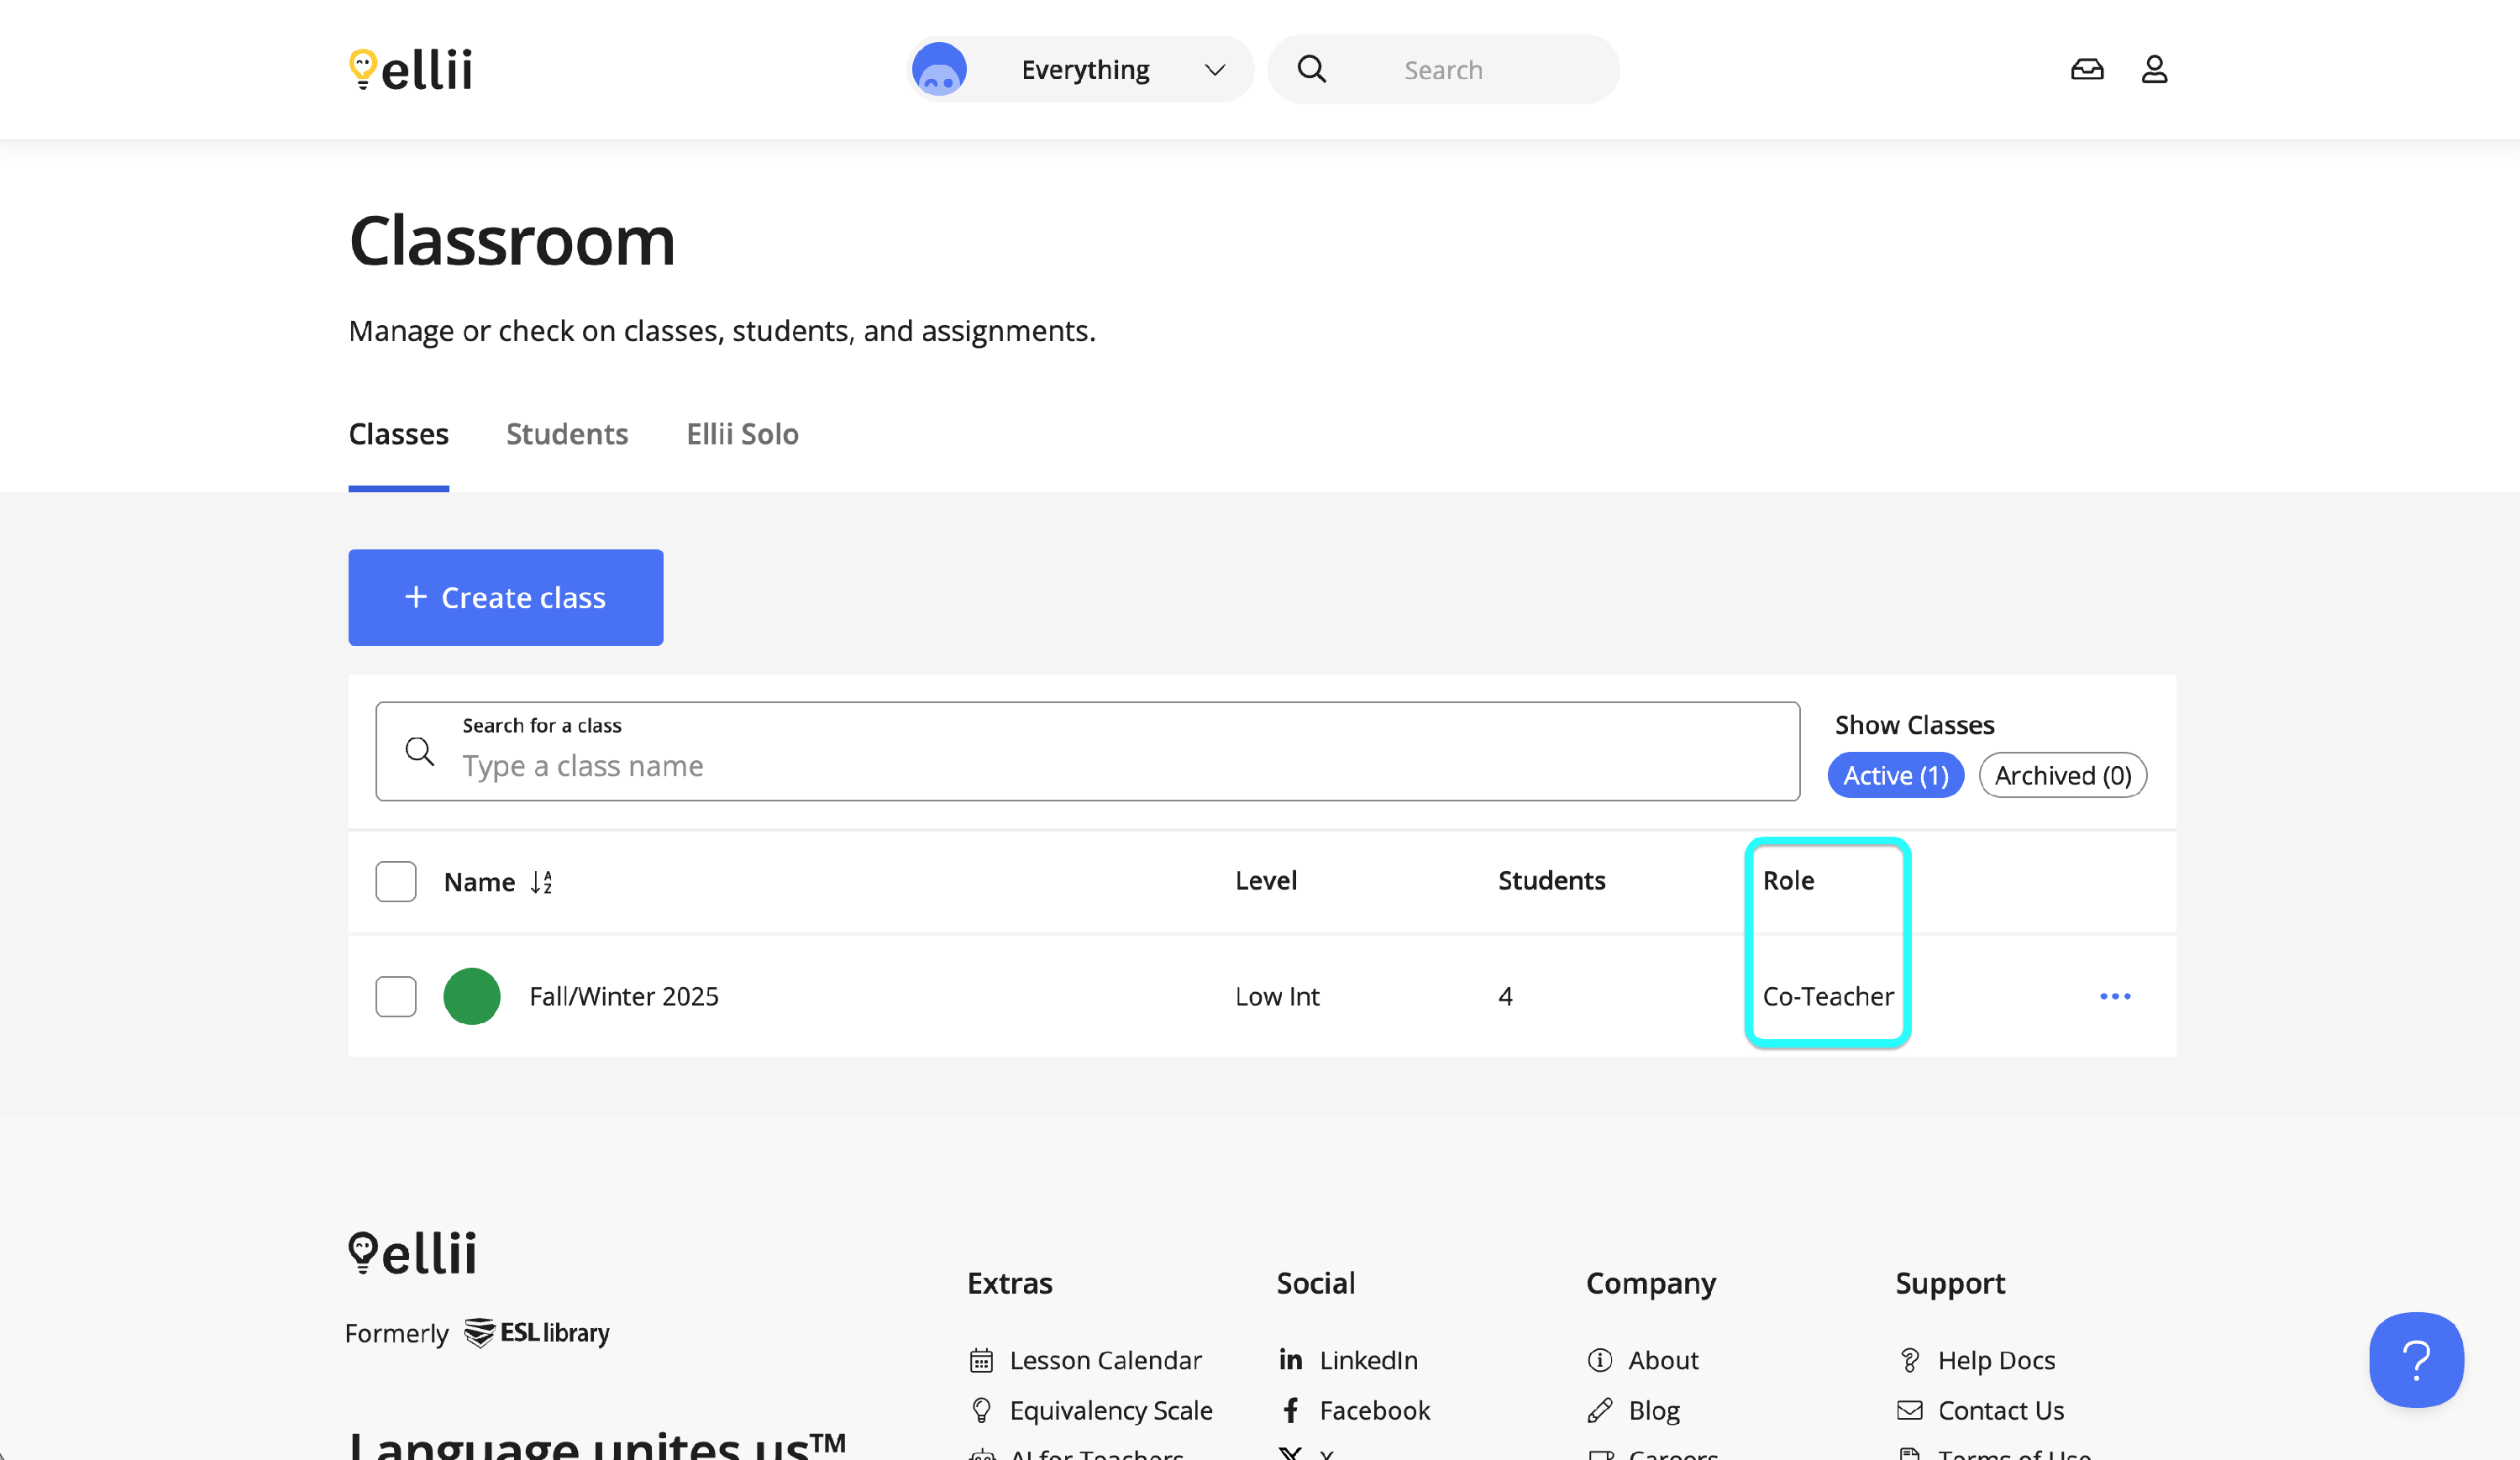Open the blue help question bubble
Screen dimensions: 2520x1460
tap(2415, 1360)
